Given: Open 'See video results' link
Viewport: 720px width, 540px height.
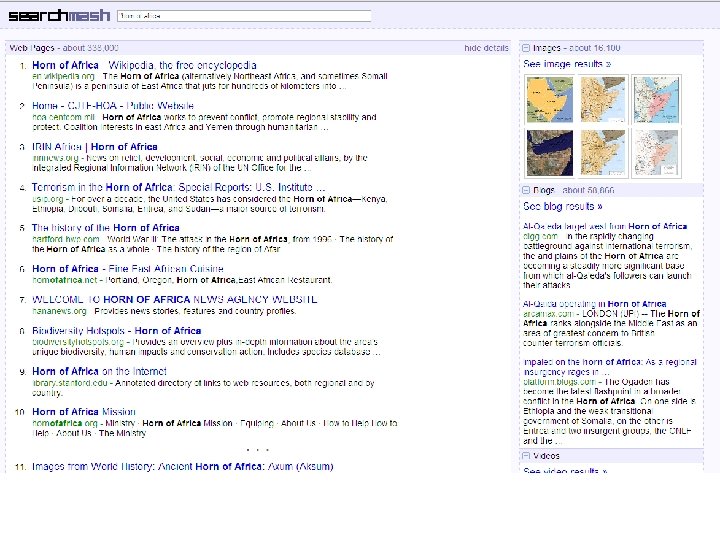Looking at the screenshot, I should [x=565, y=471].
